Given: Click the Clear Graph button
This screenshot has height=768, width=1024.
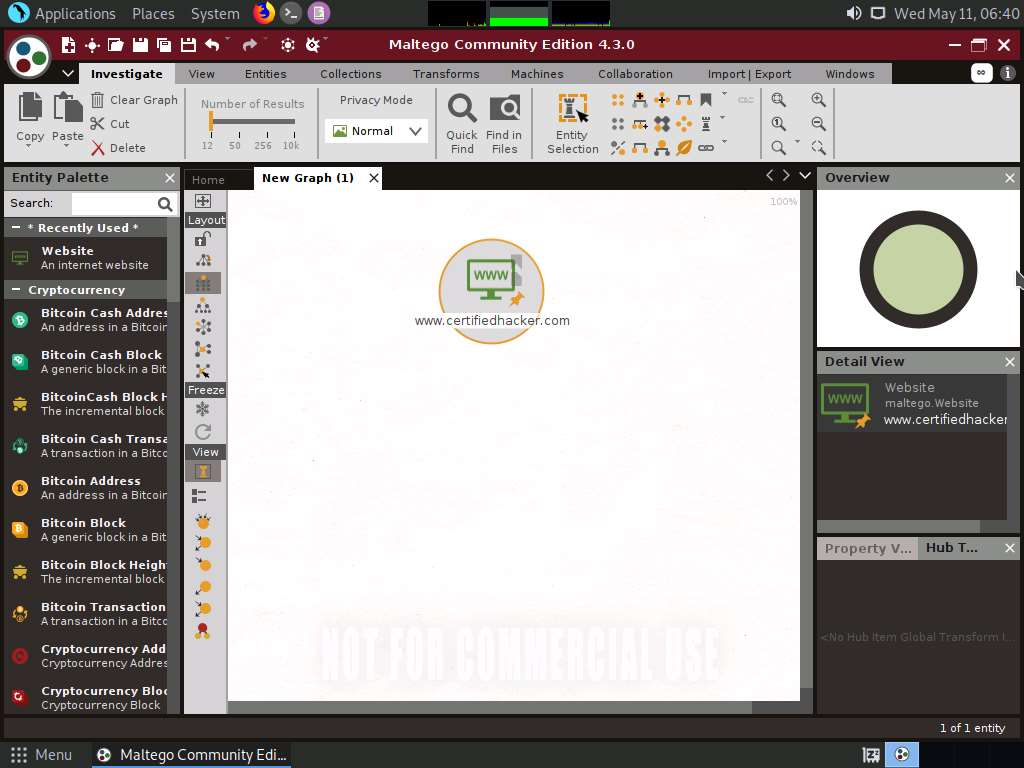Looking at the screenshot, I should click(135, 100).
